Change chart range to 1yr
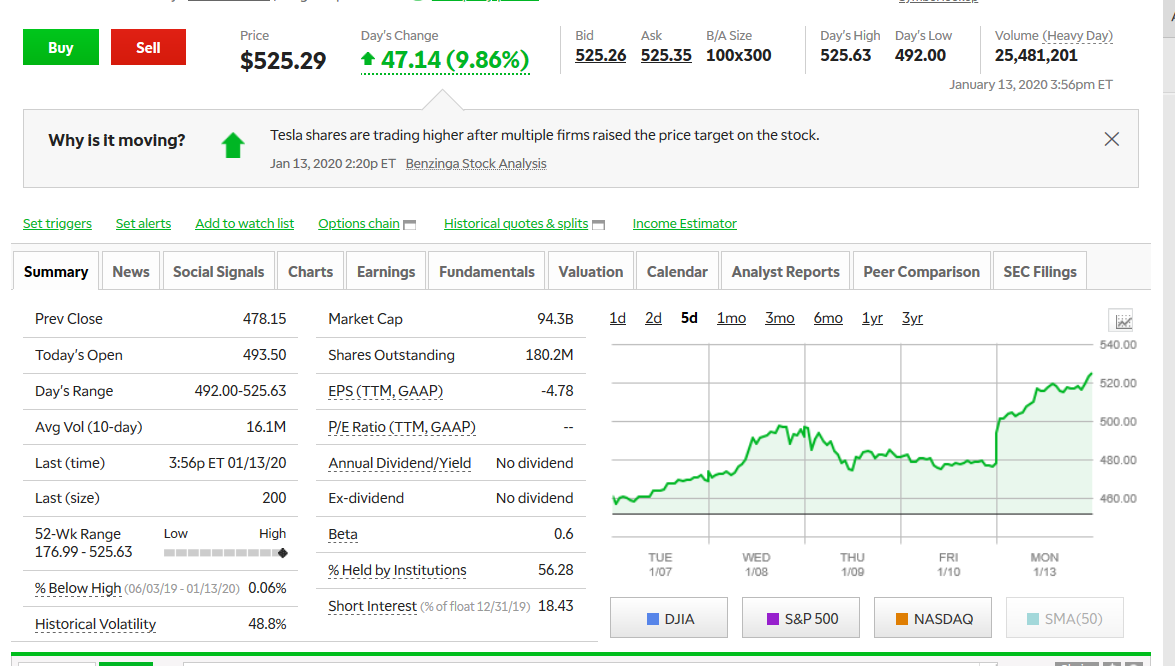1175x666 pixels. [872, 318]
